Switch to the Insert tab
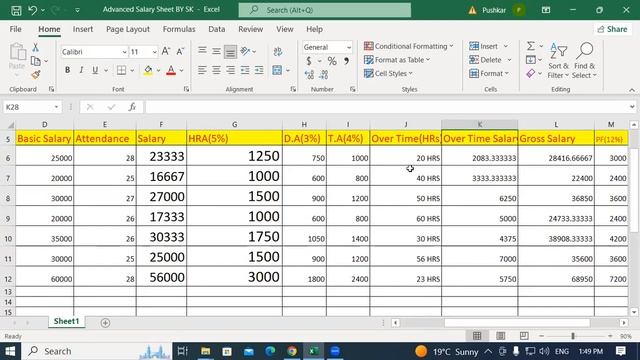The width and height of the screenshot is (640, 360). coord(83,29)
